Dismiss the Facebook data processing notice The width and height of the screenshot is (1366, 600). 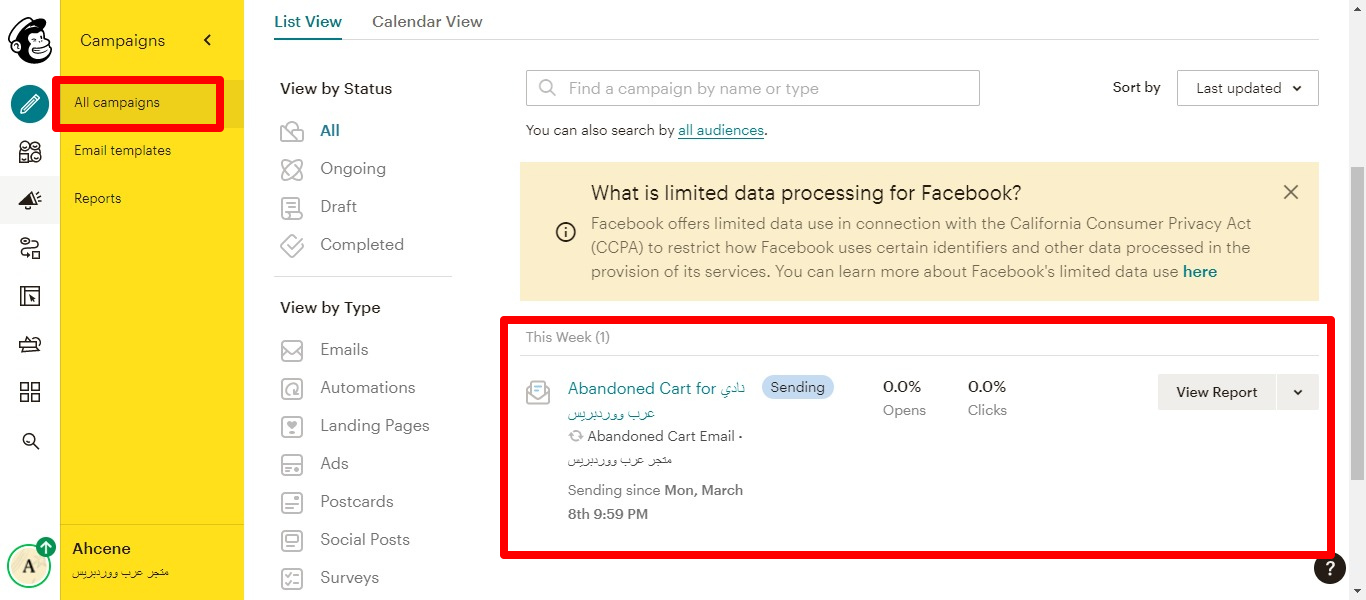1291,192
